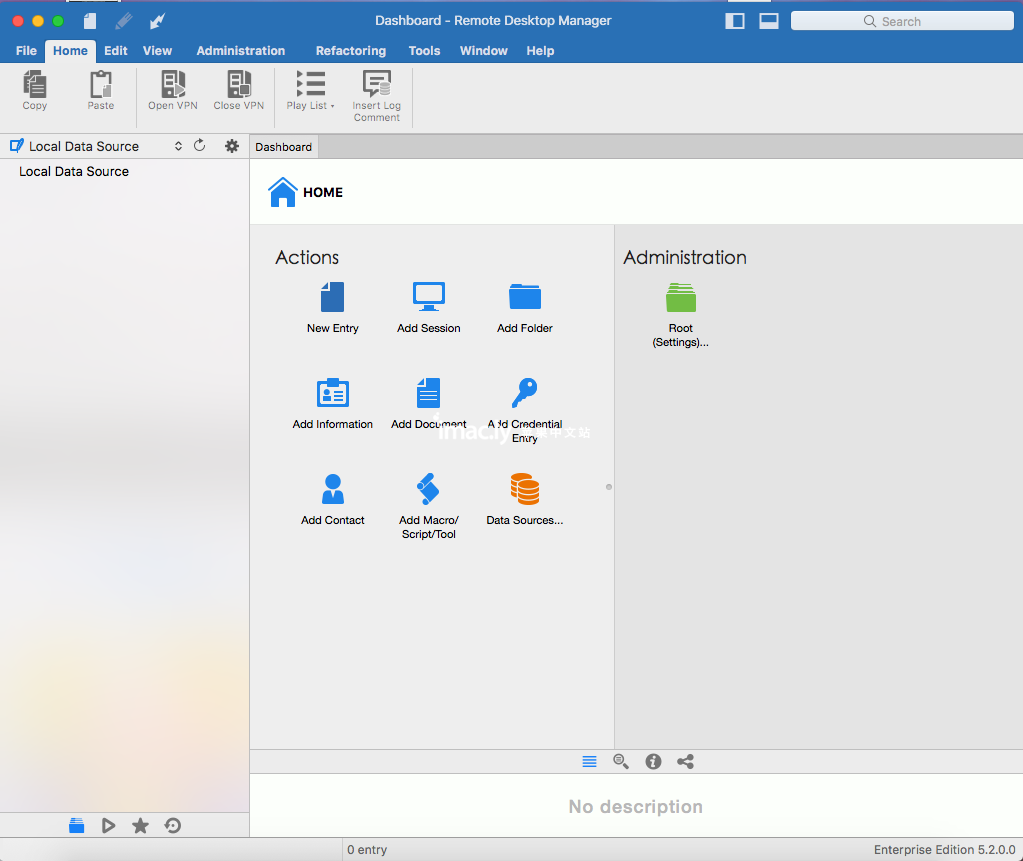Click the Add Document icon
This screenshot has height=861, width=1023.
(x=429, y=393)
